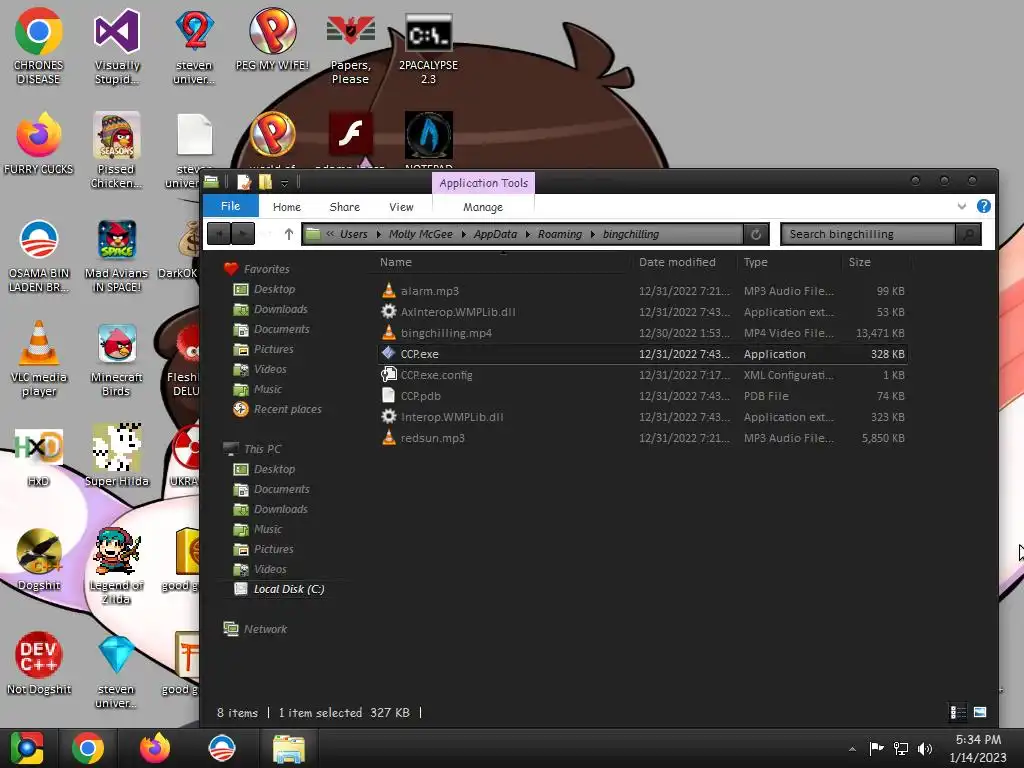Open Flash player desktop icon
This screenshot has width=1024, height=768.
click(x=351, y=134)
